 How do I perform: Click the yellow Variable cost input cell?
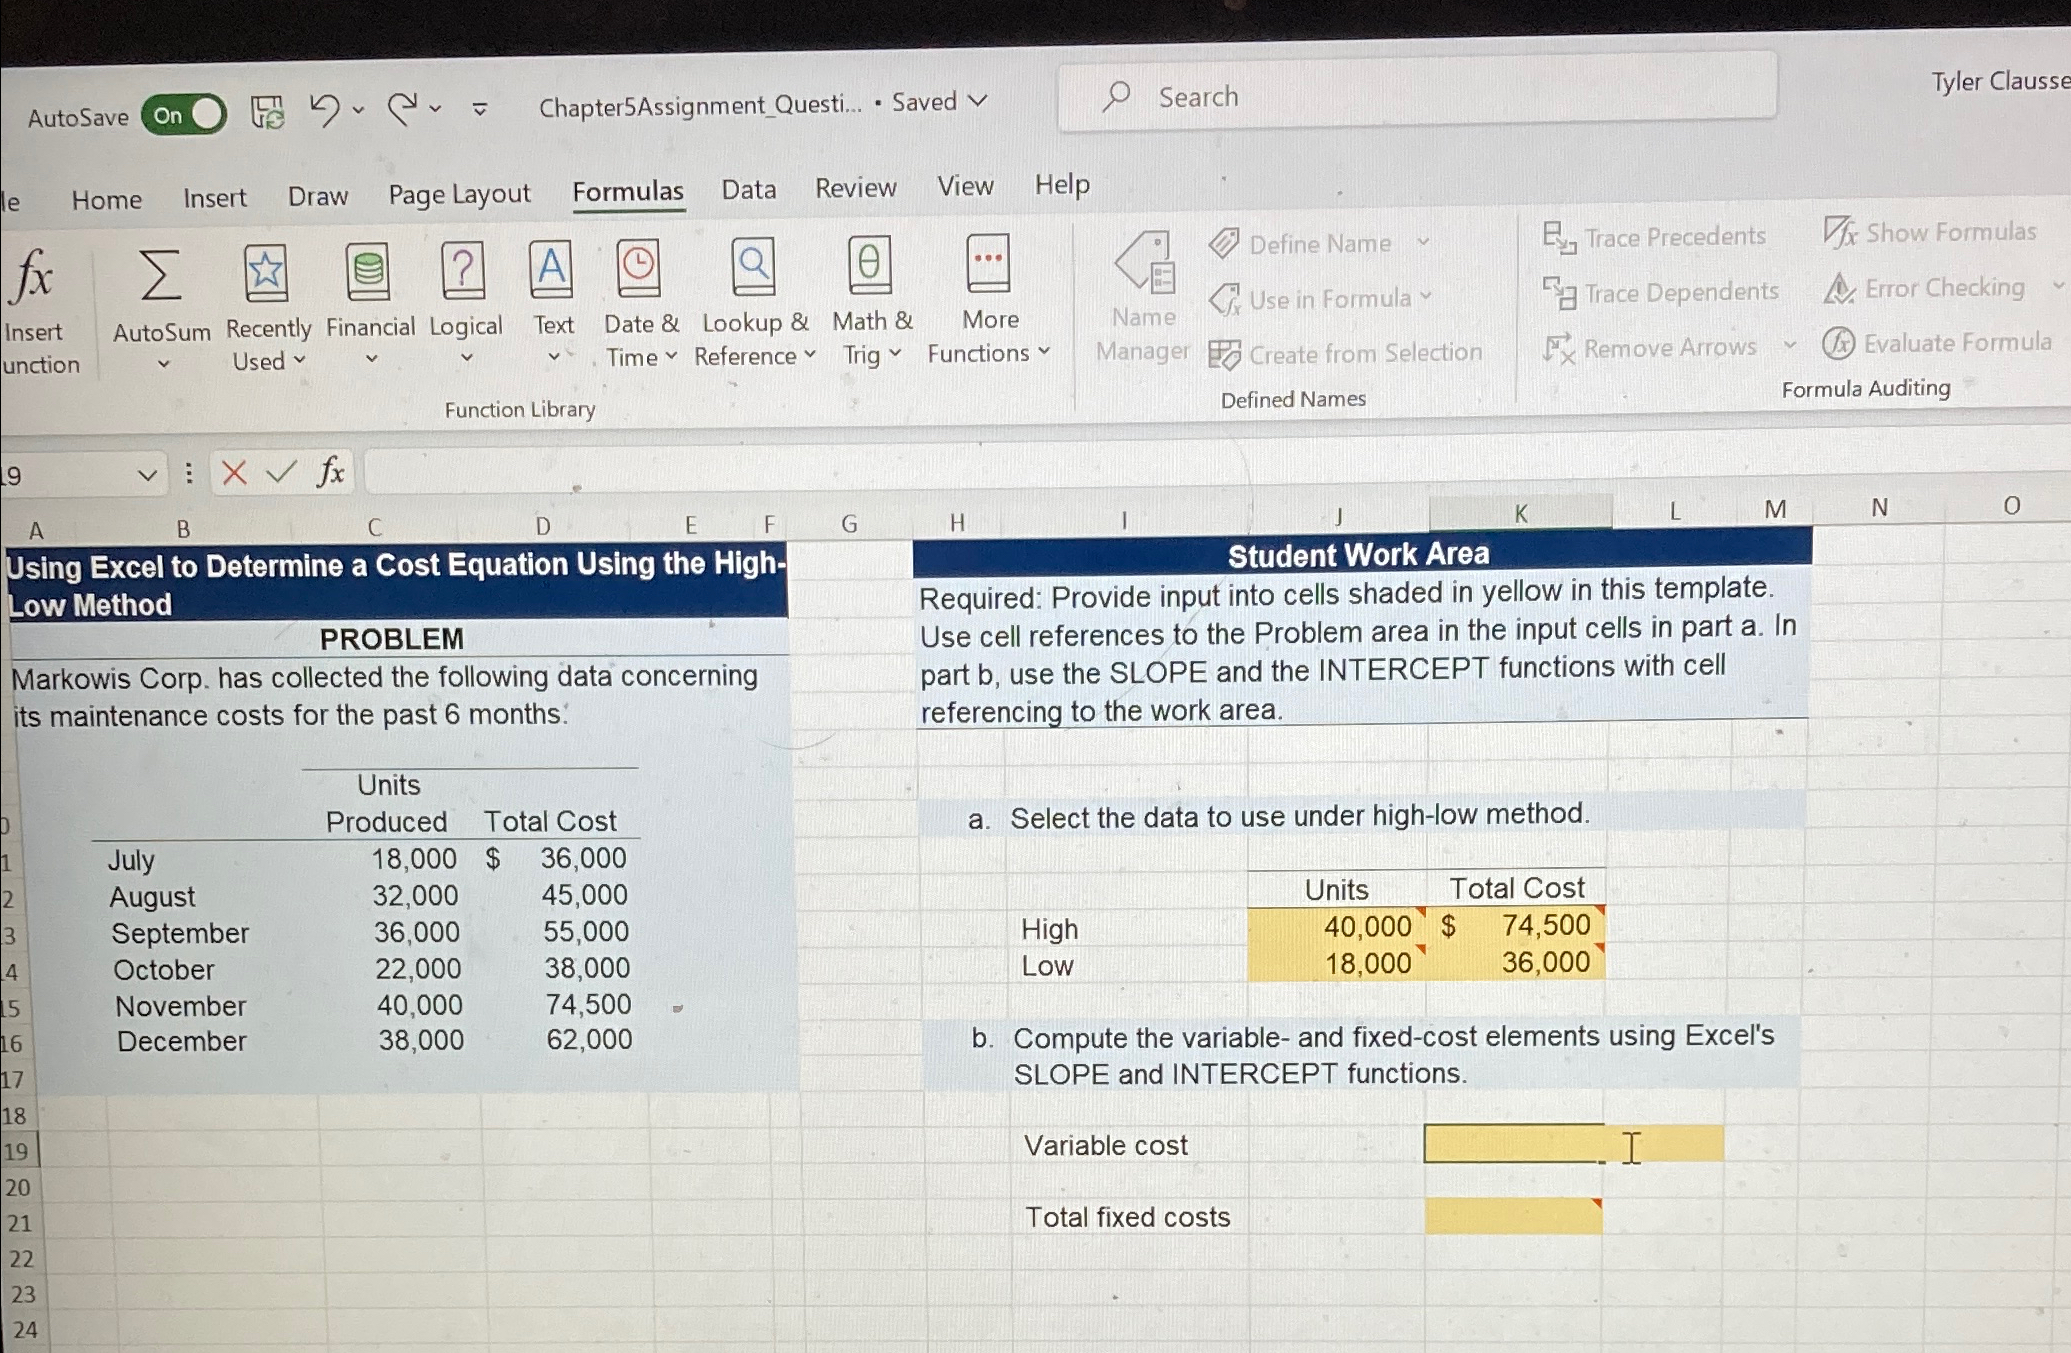click(x=1510, y=1143)
